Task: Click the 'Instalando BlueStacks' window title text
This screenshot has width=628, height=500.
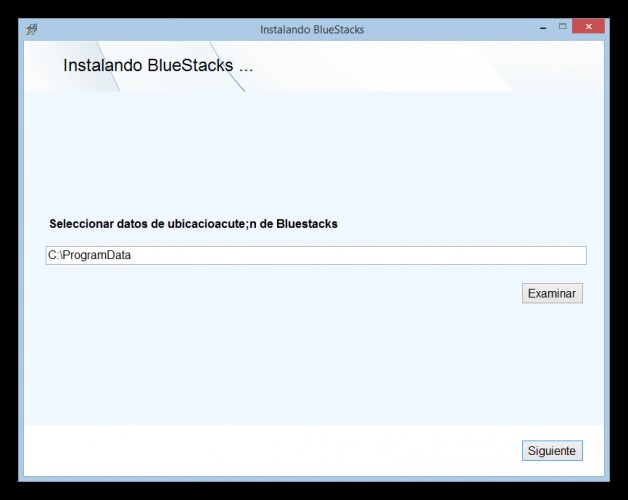Action: click(x=312, y=30)
